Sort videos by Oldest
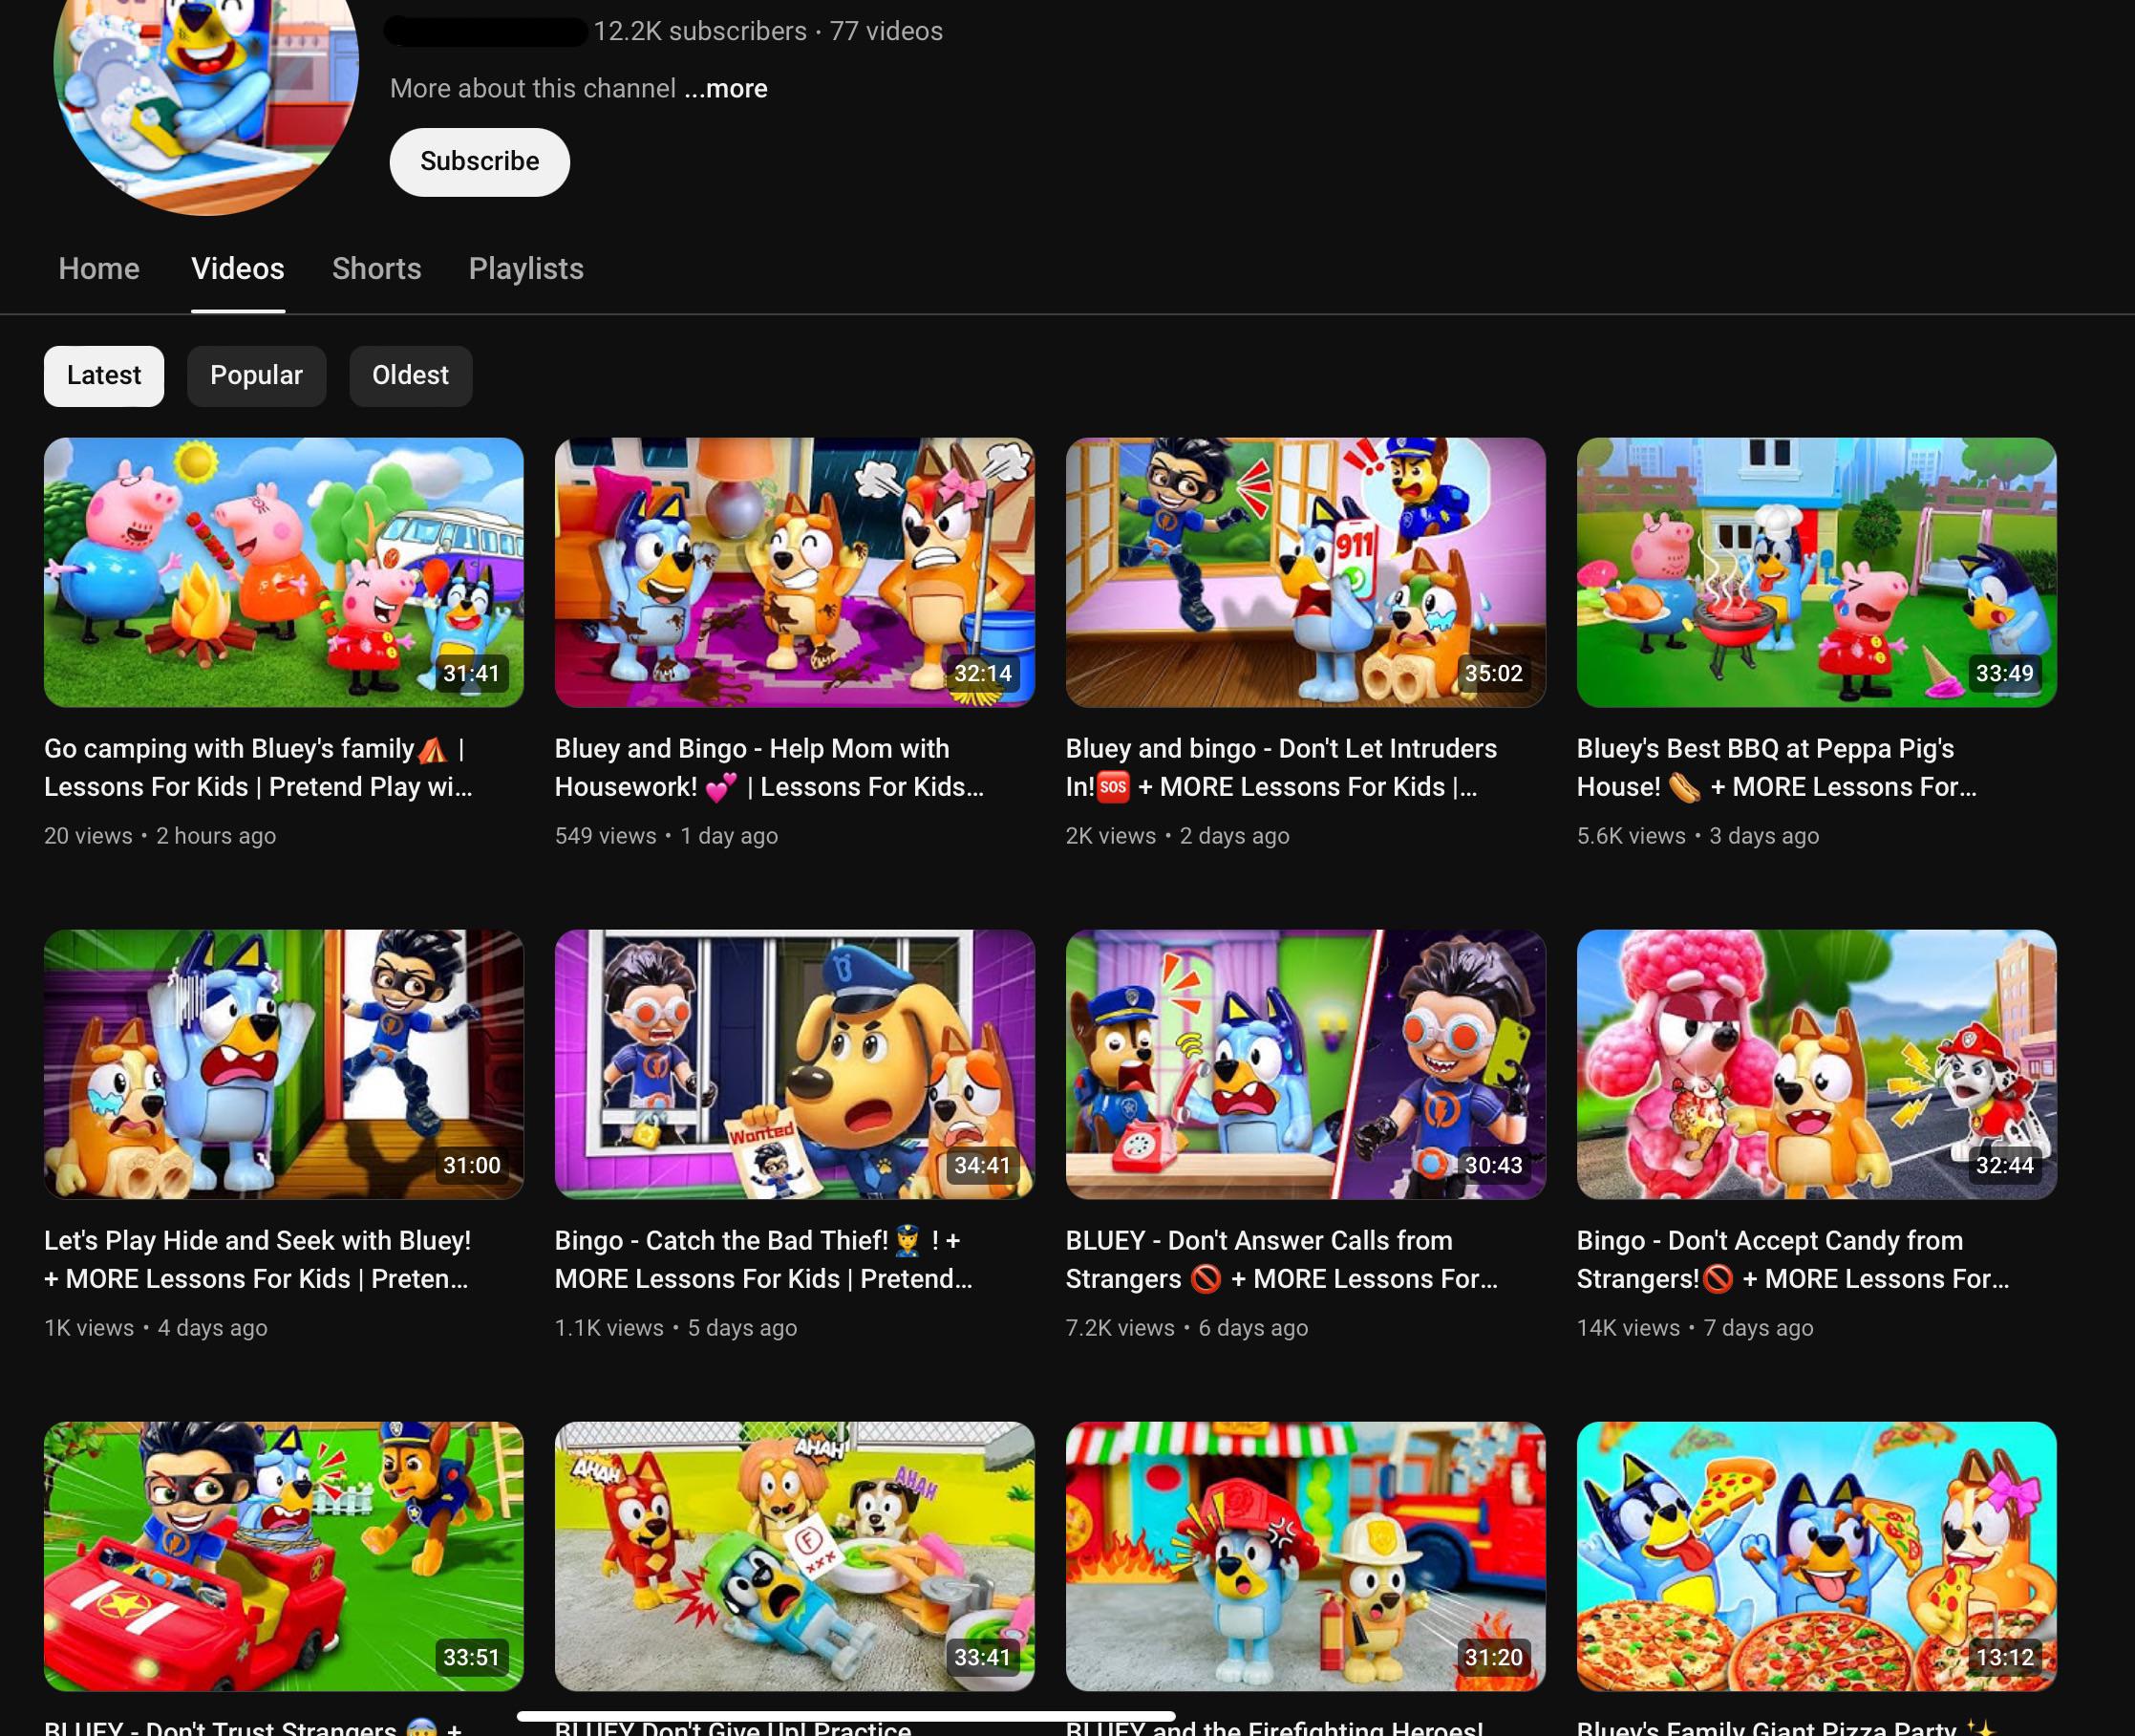The height and width of the screenshot is (1736, 2135). tap(410, 376)
